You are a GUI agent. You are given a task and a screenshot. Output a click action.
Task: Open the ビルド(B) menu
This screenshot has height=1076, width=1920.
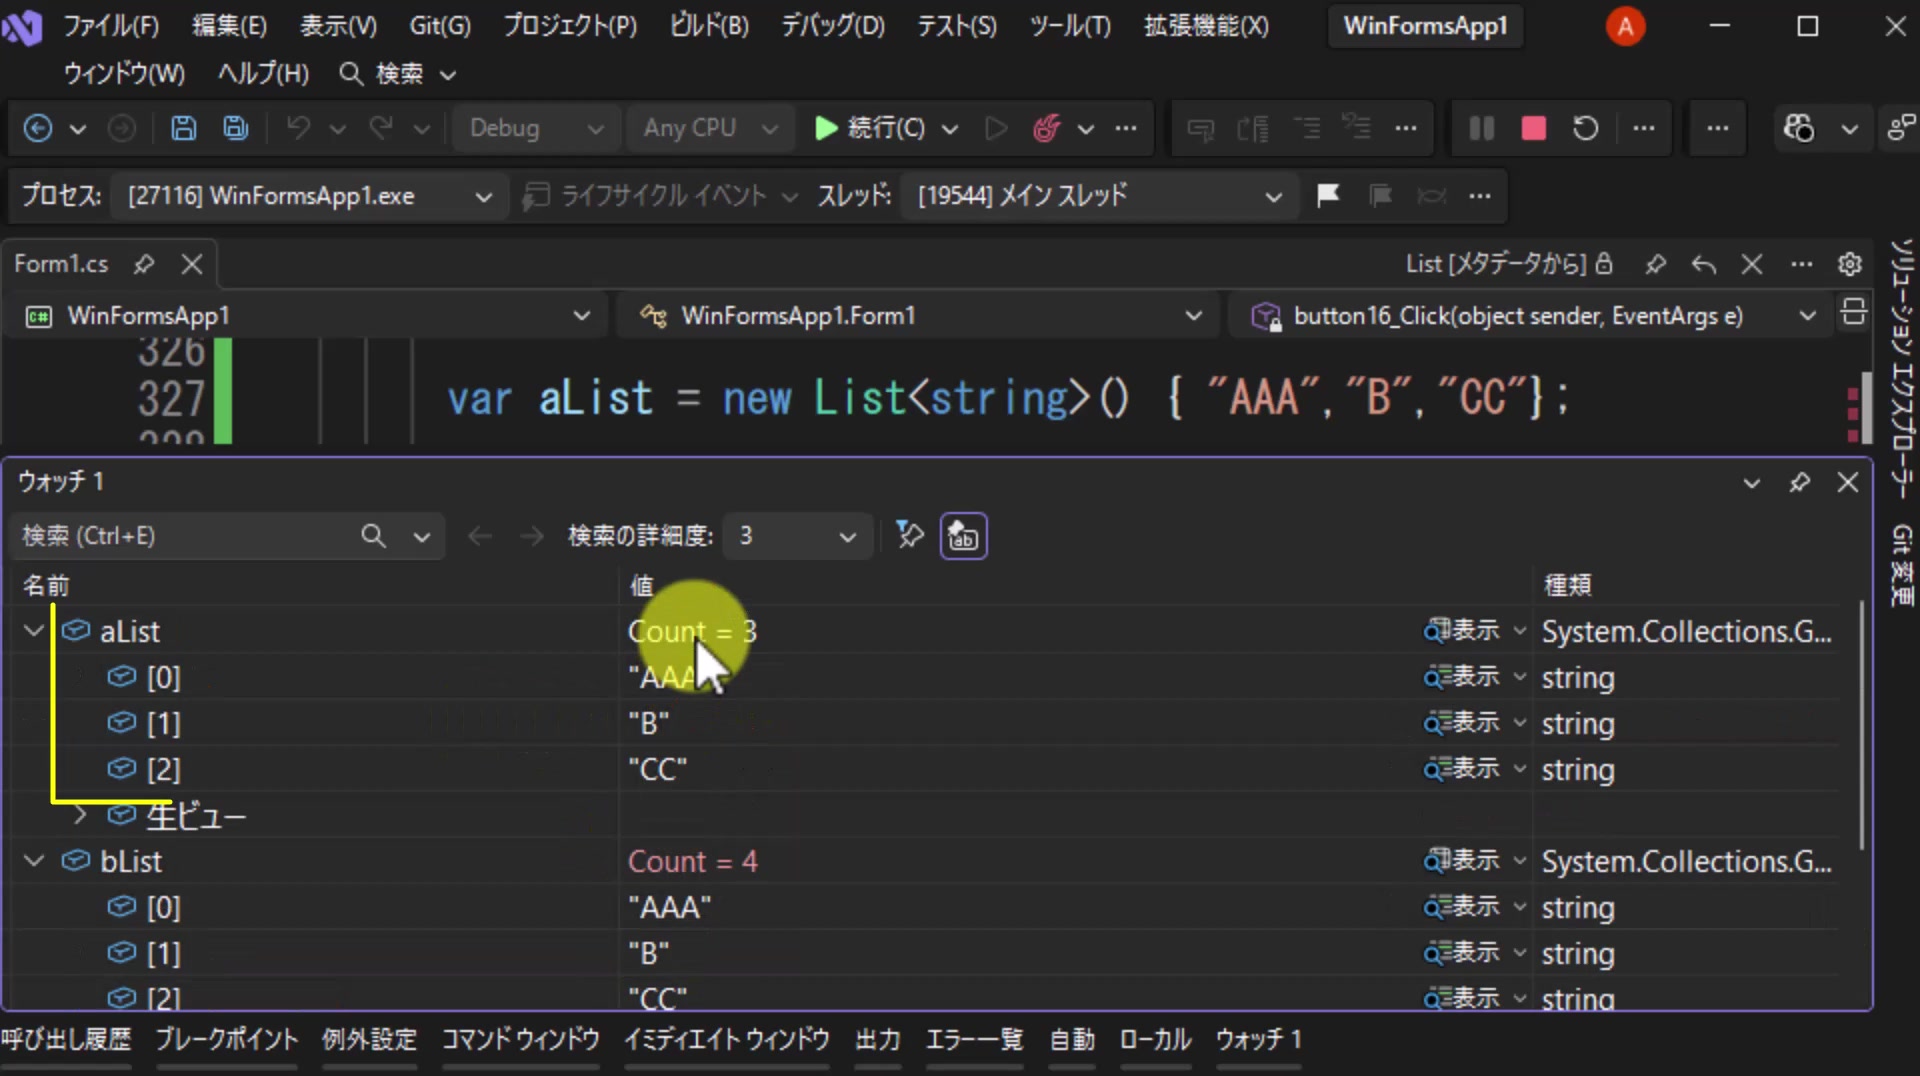click(x=709, y=26)
